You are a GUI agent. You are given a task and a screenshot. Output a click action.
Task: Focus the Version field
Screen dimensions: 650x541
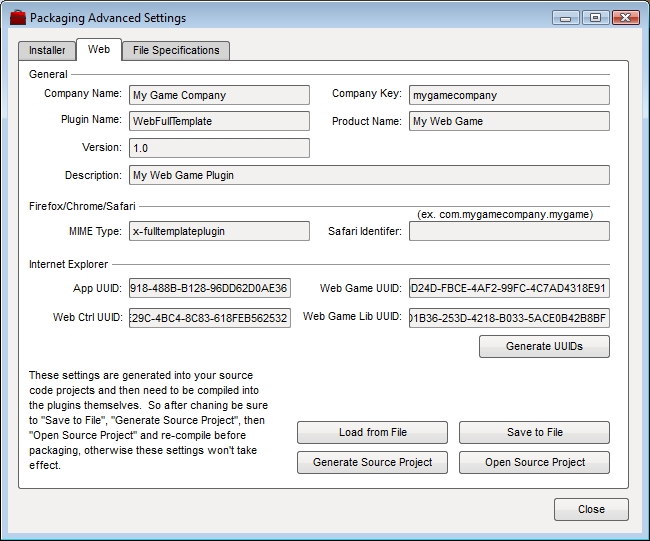click(219, 148)
